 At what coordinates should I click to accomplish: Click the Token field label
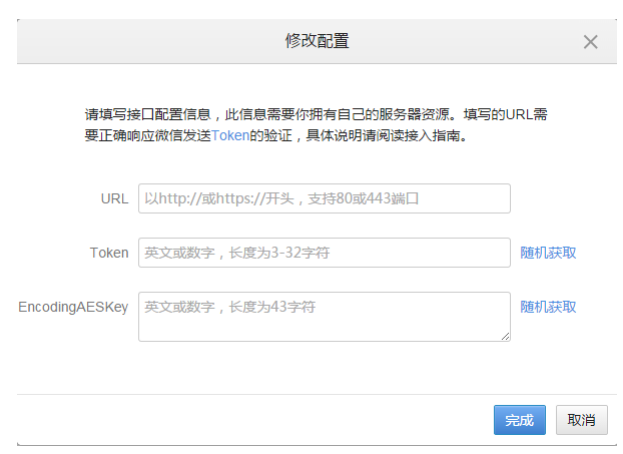pos(109,253)
